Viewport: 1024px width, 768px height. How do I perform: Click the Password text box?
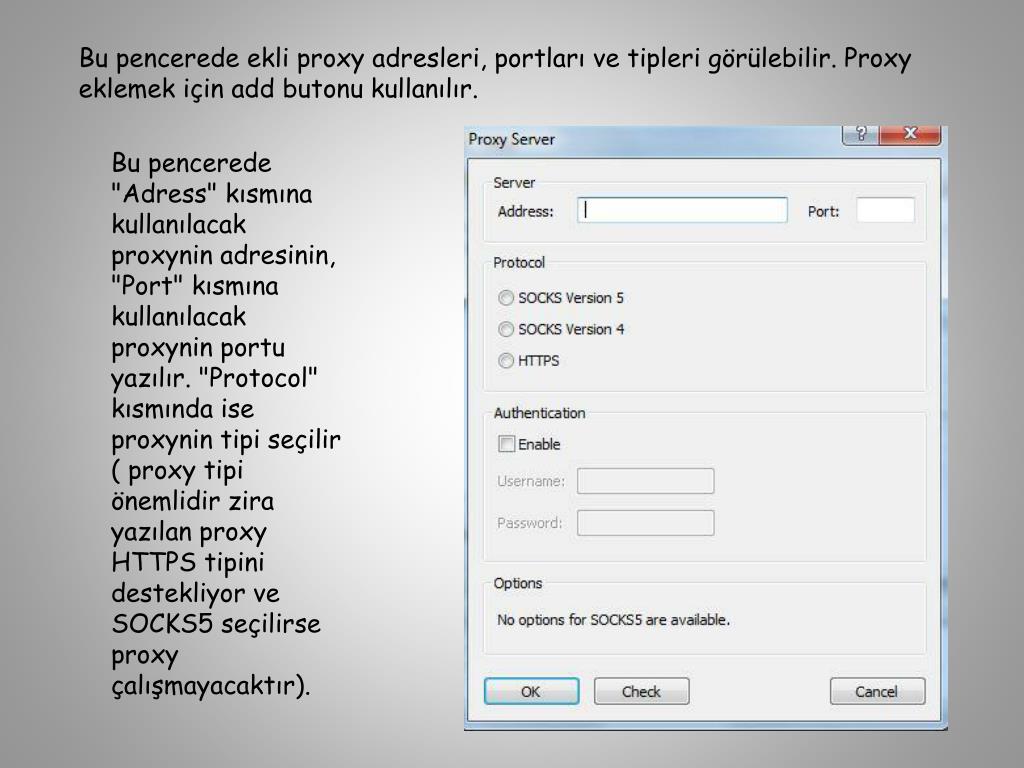[645, 523]
